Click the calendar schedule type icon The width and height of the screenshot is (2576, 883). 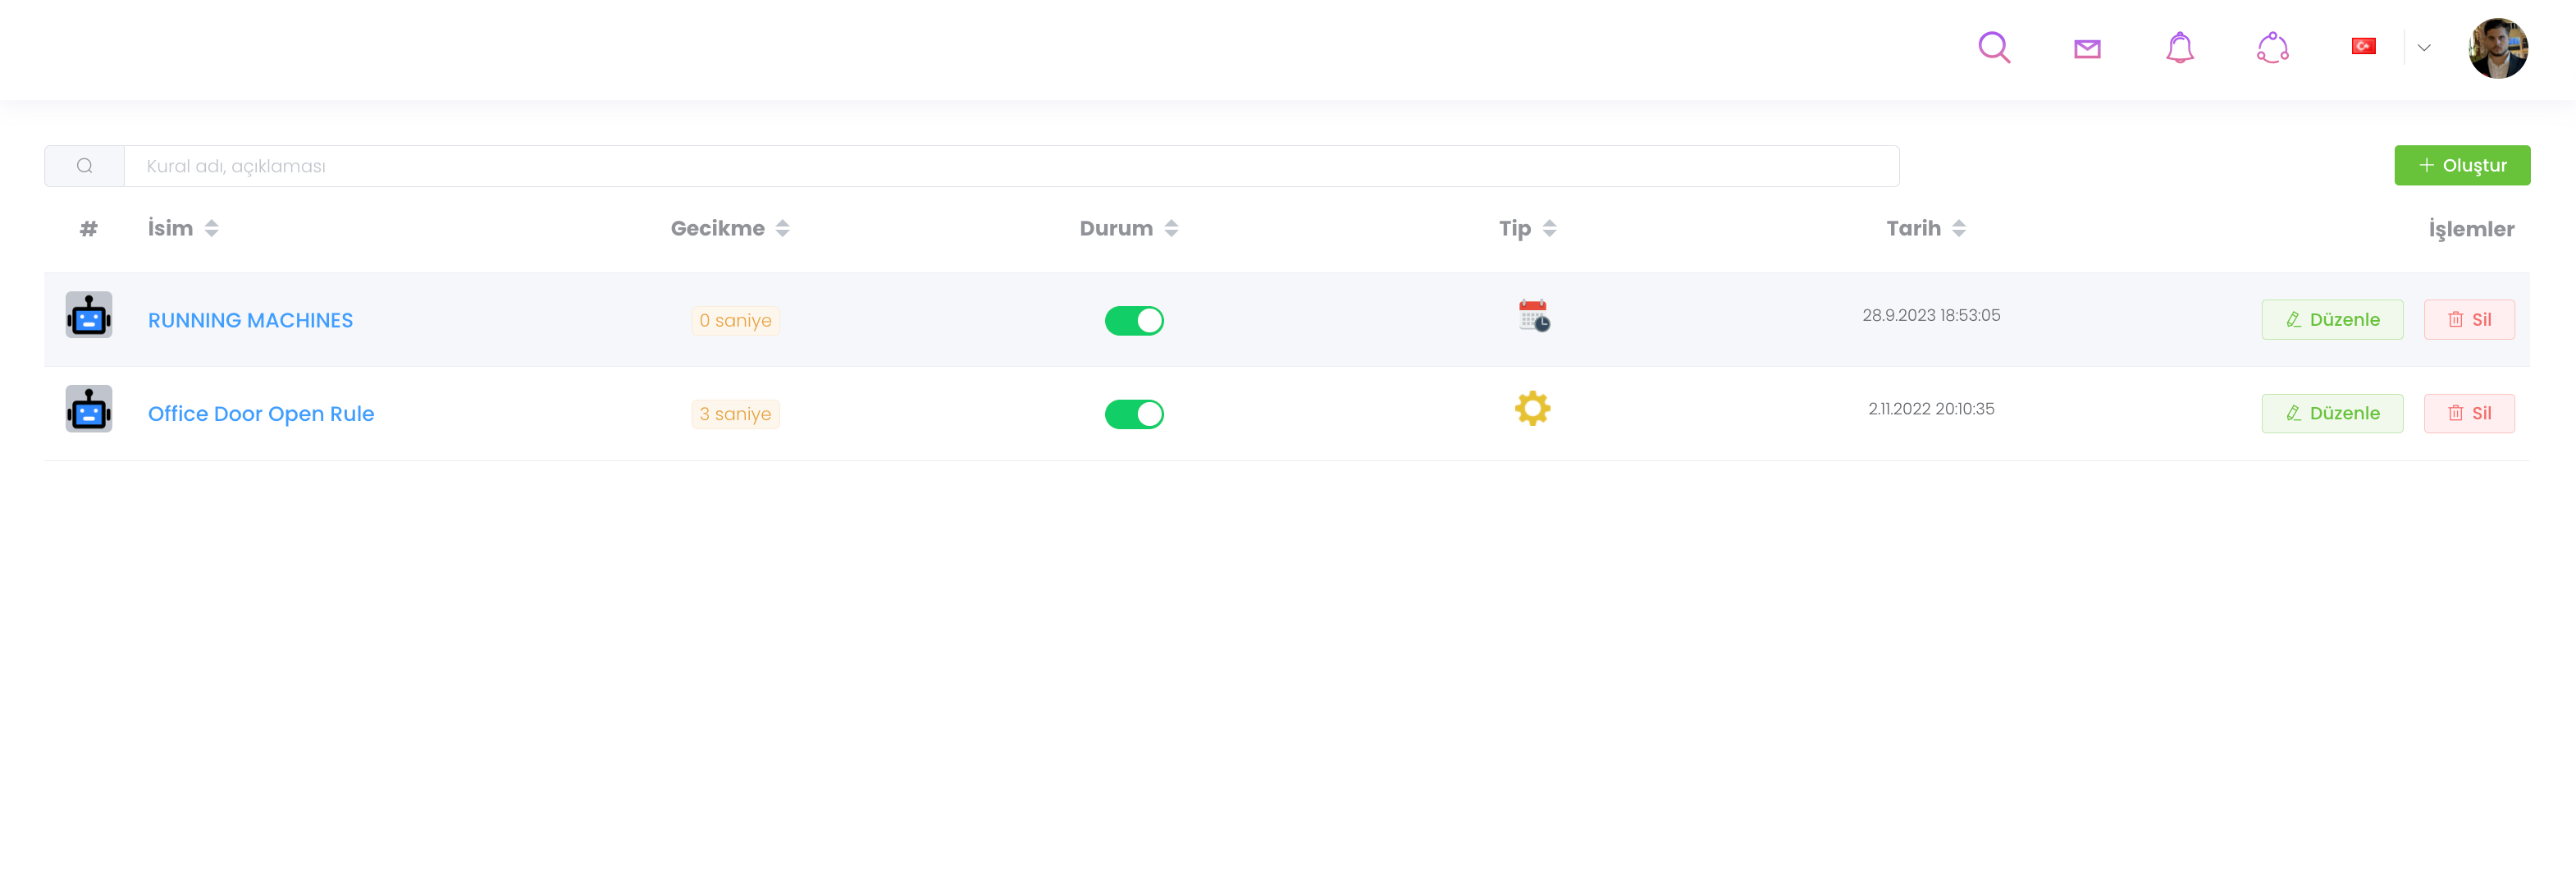tap(1533, 315)
